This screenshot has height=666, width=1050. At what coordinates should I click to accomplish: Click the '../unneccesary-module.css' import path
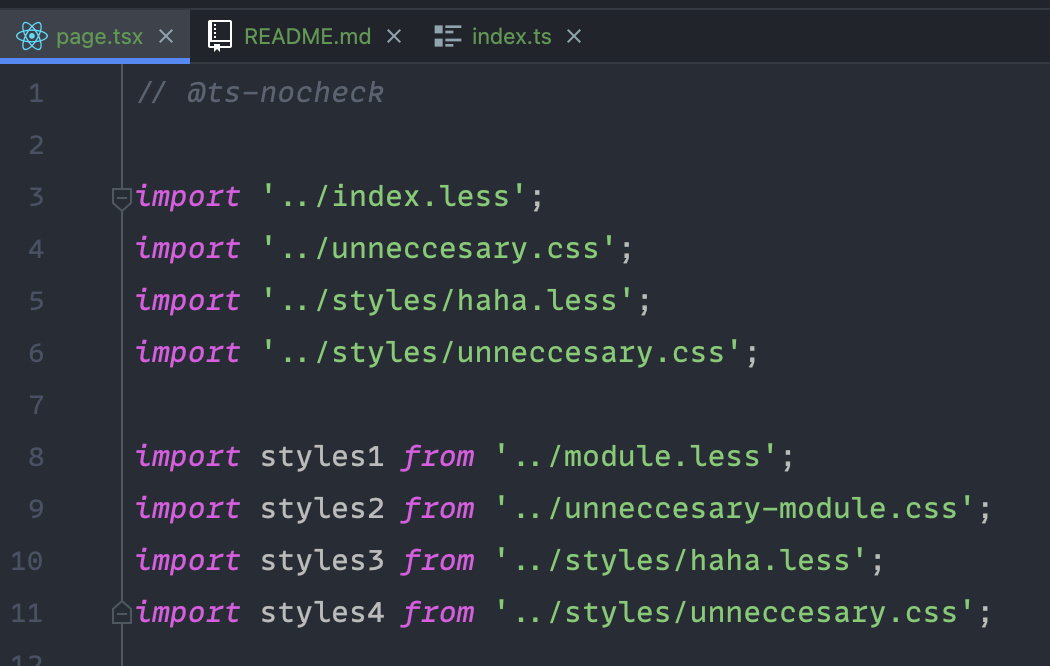click(x=735, y=509)
